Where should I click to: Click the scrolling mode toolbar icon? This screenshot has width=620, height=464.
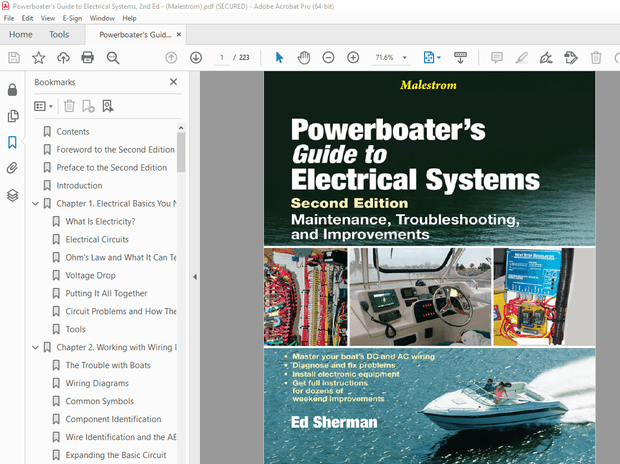pos(460,58)
